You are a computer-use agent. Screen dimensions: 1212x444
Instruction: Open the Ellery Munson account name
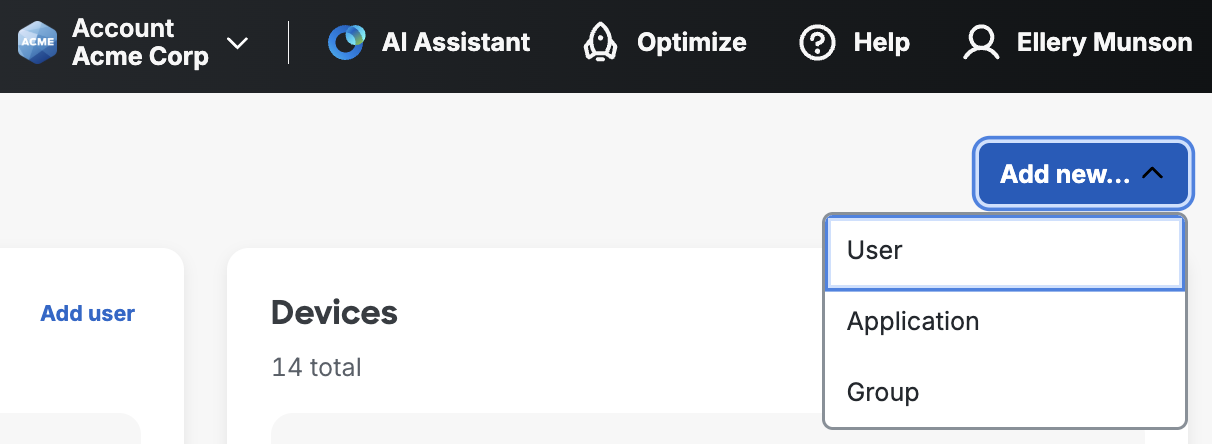click(x=1104, y=42)
